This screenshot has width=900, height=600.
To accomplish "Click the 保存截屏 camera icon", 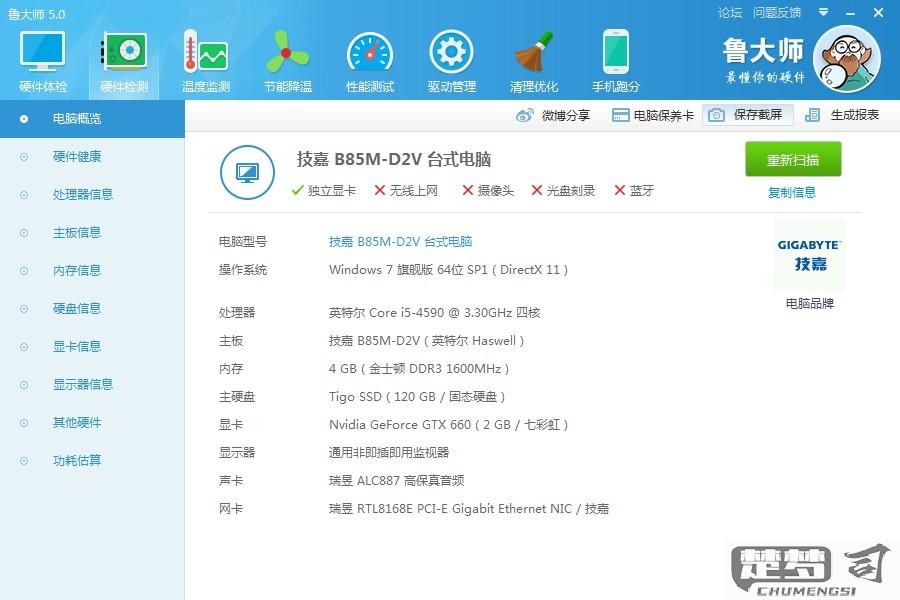I will 716,115.
